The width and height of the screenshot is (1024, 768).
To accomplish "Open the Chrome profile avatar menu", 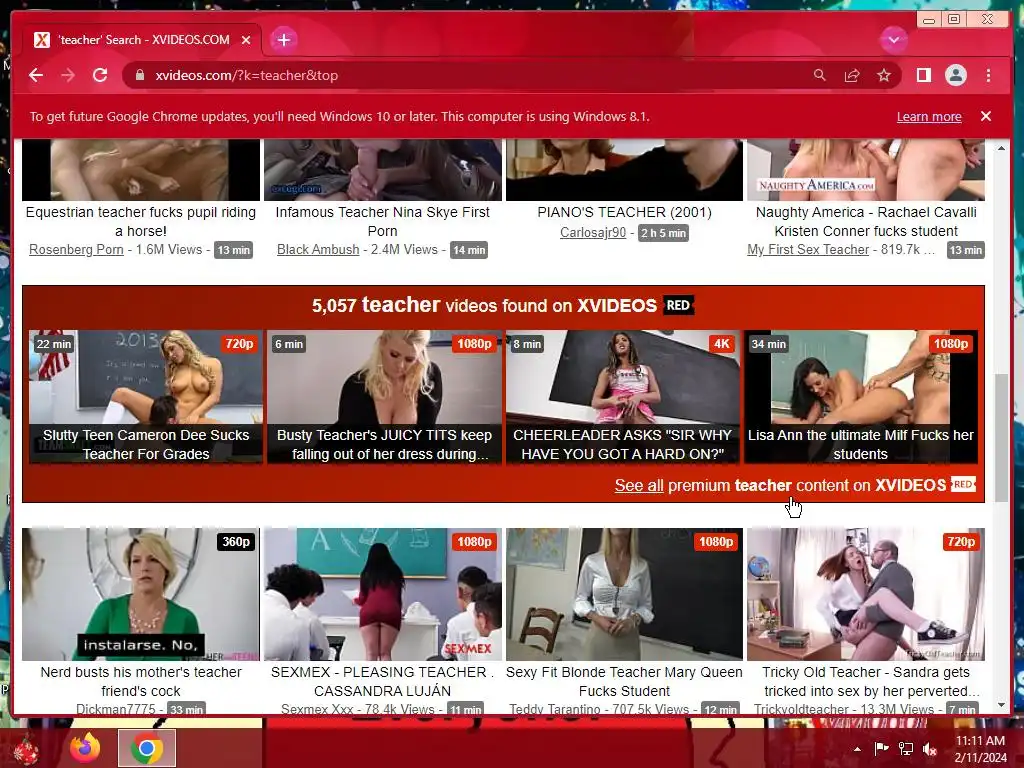I will (x=956, y=75).
